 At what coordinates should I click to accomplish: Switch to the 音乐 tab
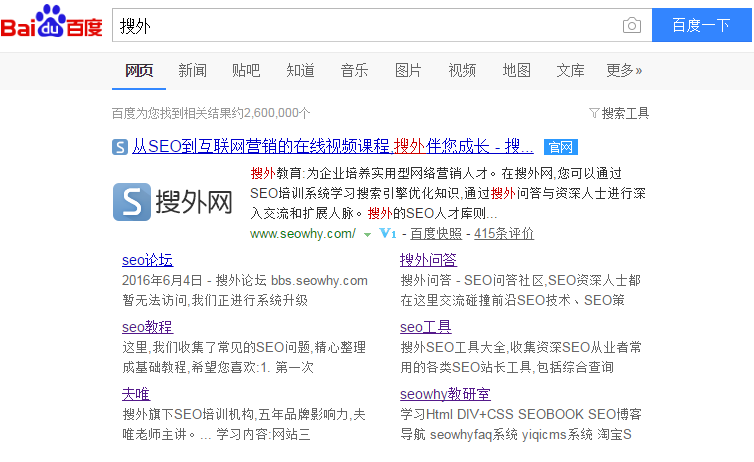(354, 71)
